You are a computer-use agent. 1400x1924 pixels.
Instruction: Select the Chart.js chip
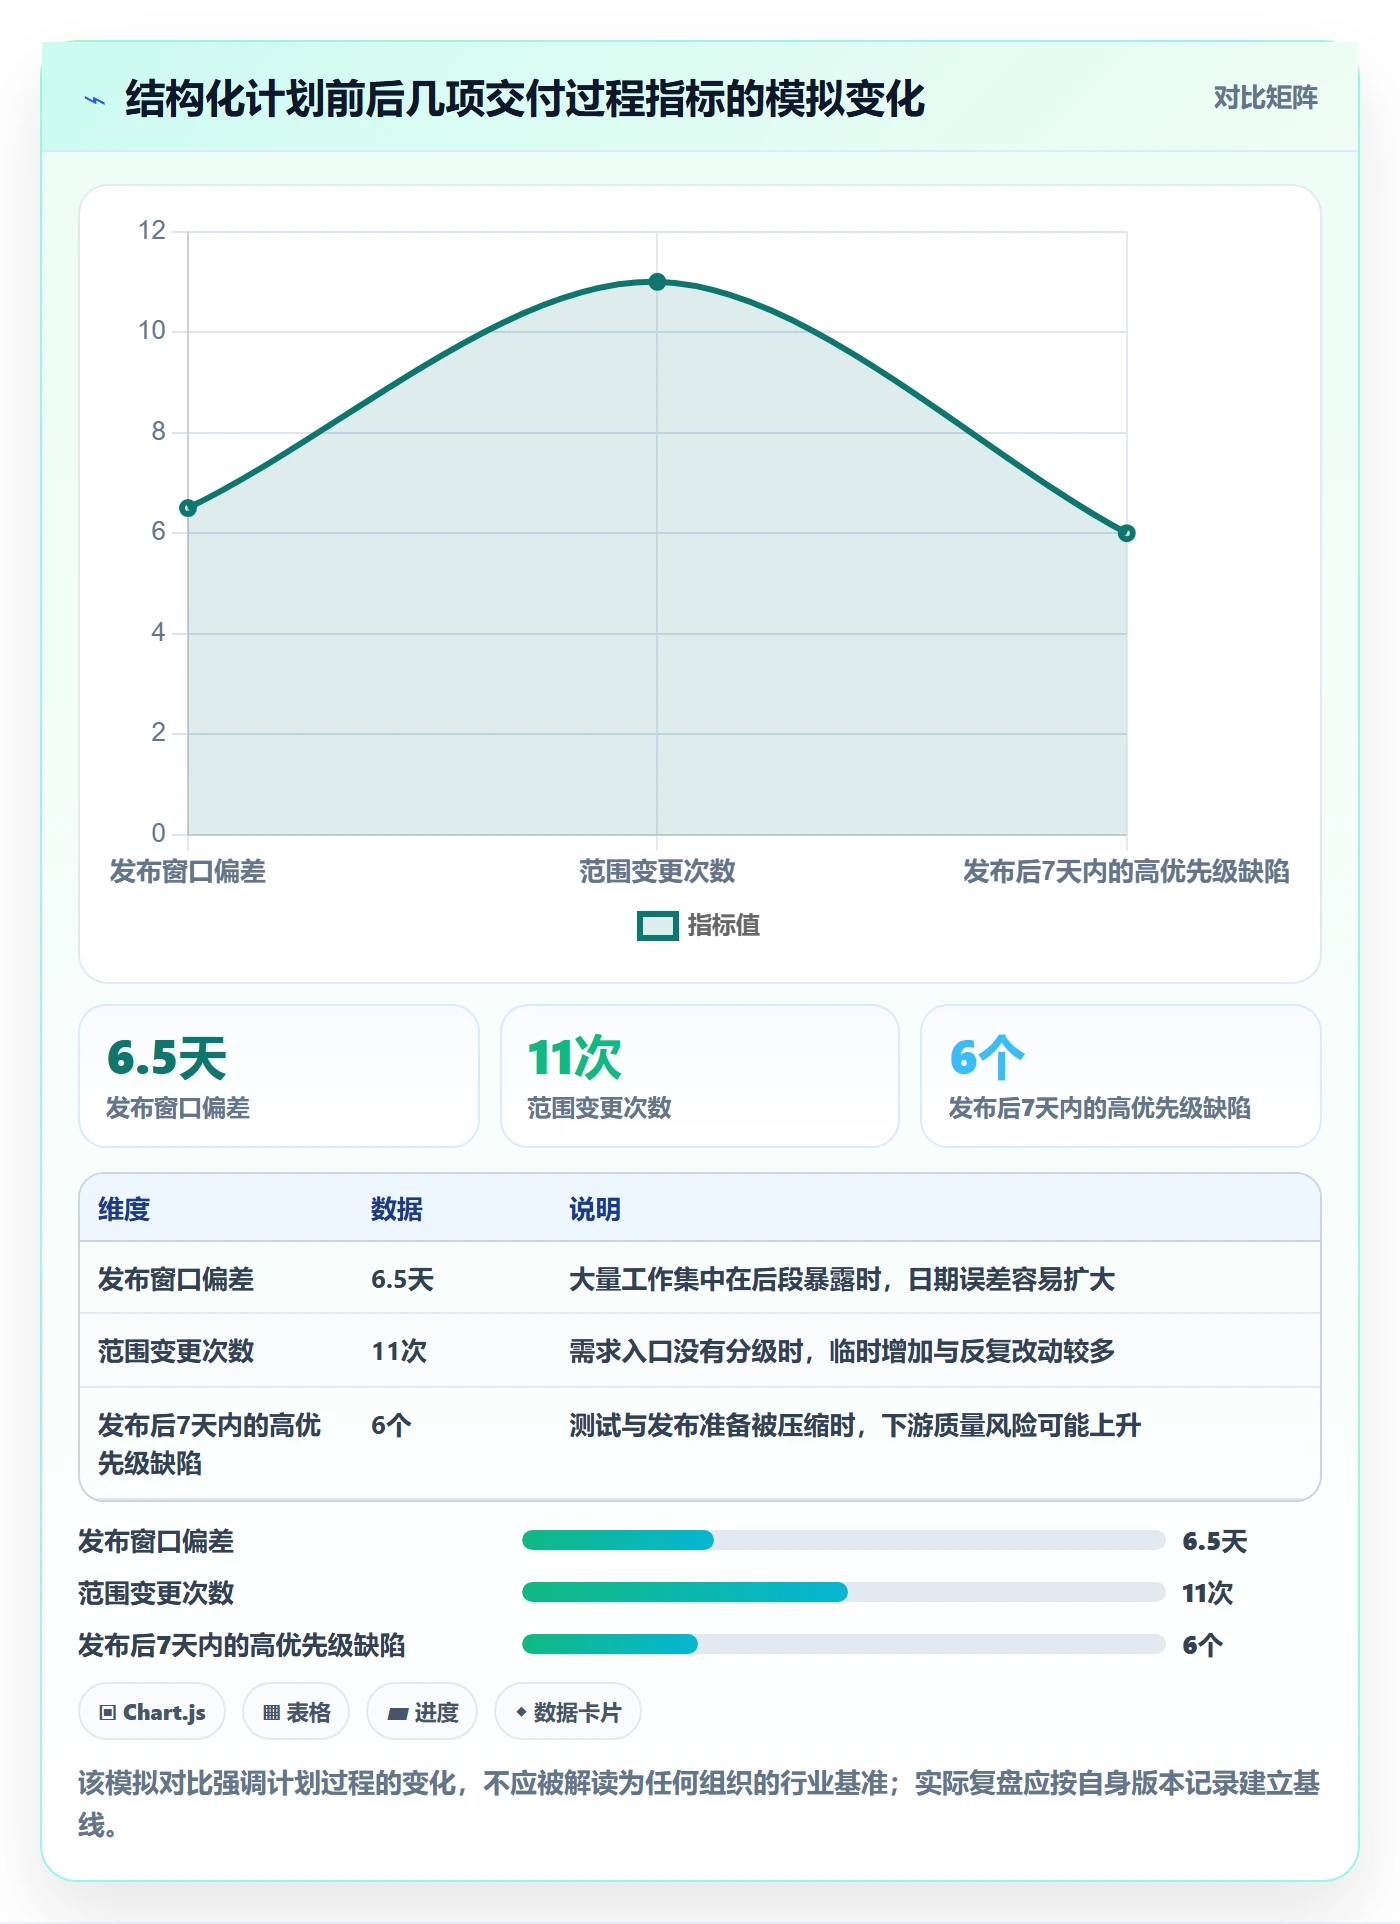152,1712
